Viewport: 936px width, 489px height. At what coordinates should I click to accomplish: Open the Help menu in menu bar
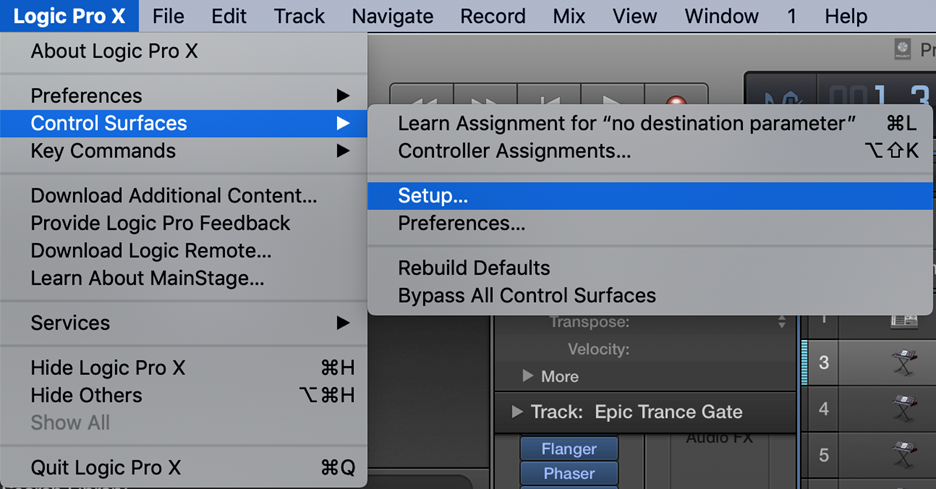(845, 16)
